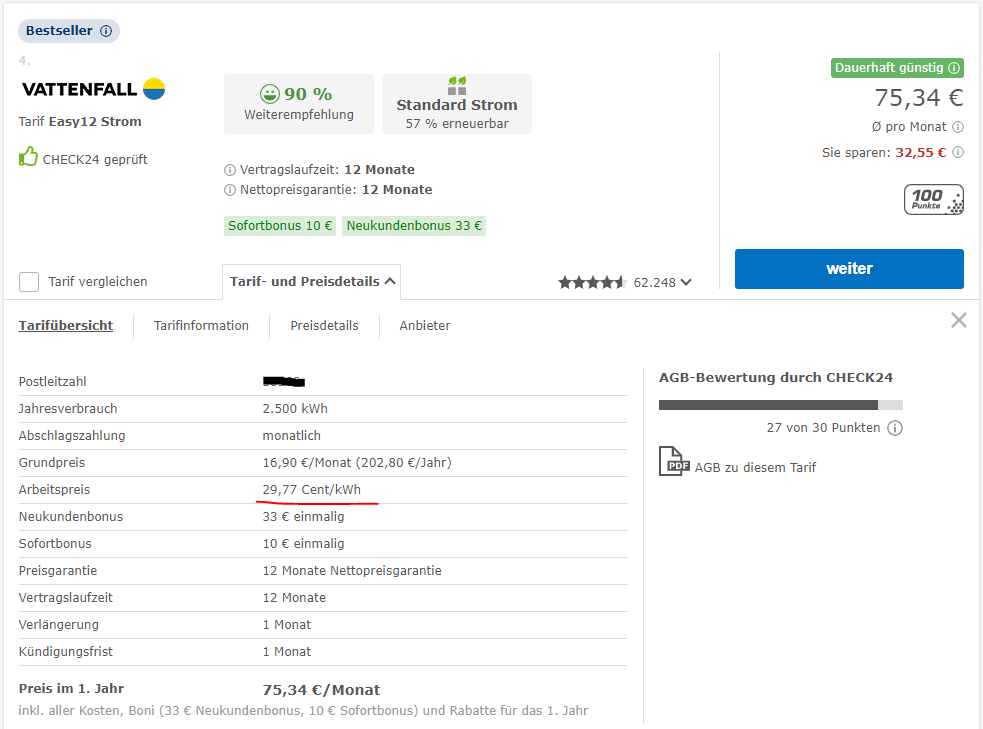Click the 75,34 € price at top right
This screenshot has height=729, width=983.
click(918, 98)
